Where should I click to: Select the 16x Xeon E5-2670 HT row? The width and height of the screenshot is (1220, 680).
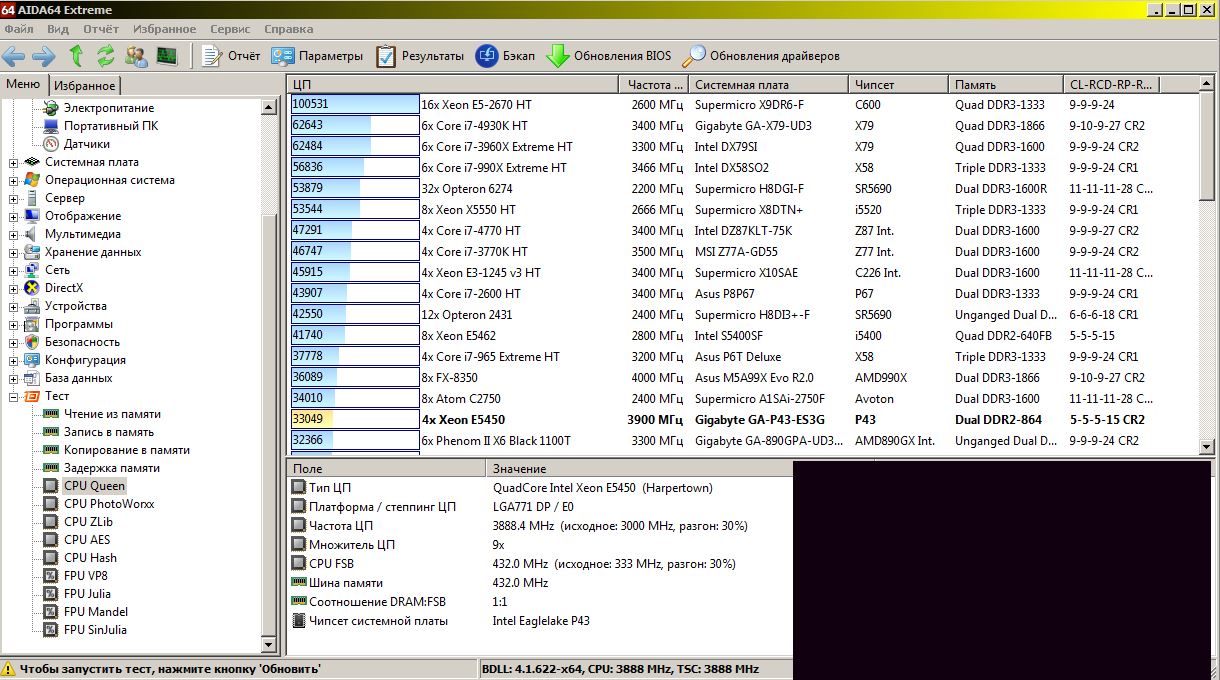[x=741, y=105]
